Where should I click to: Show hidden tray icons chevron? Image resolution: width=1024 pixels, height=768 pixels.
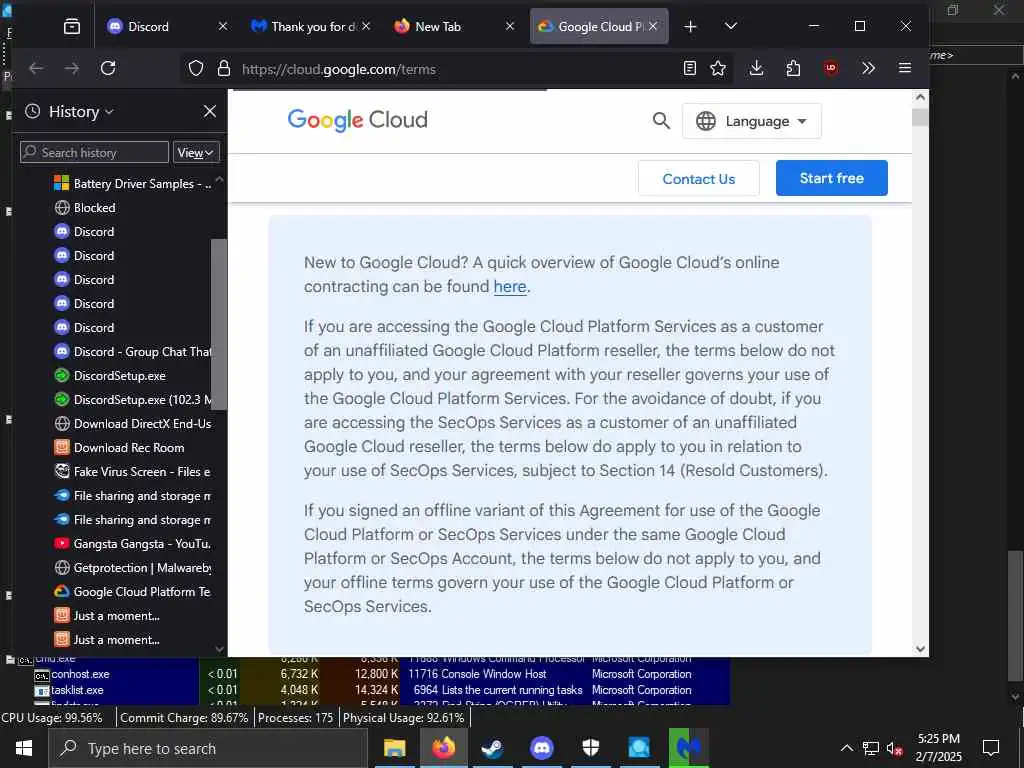(846, 748)
